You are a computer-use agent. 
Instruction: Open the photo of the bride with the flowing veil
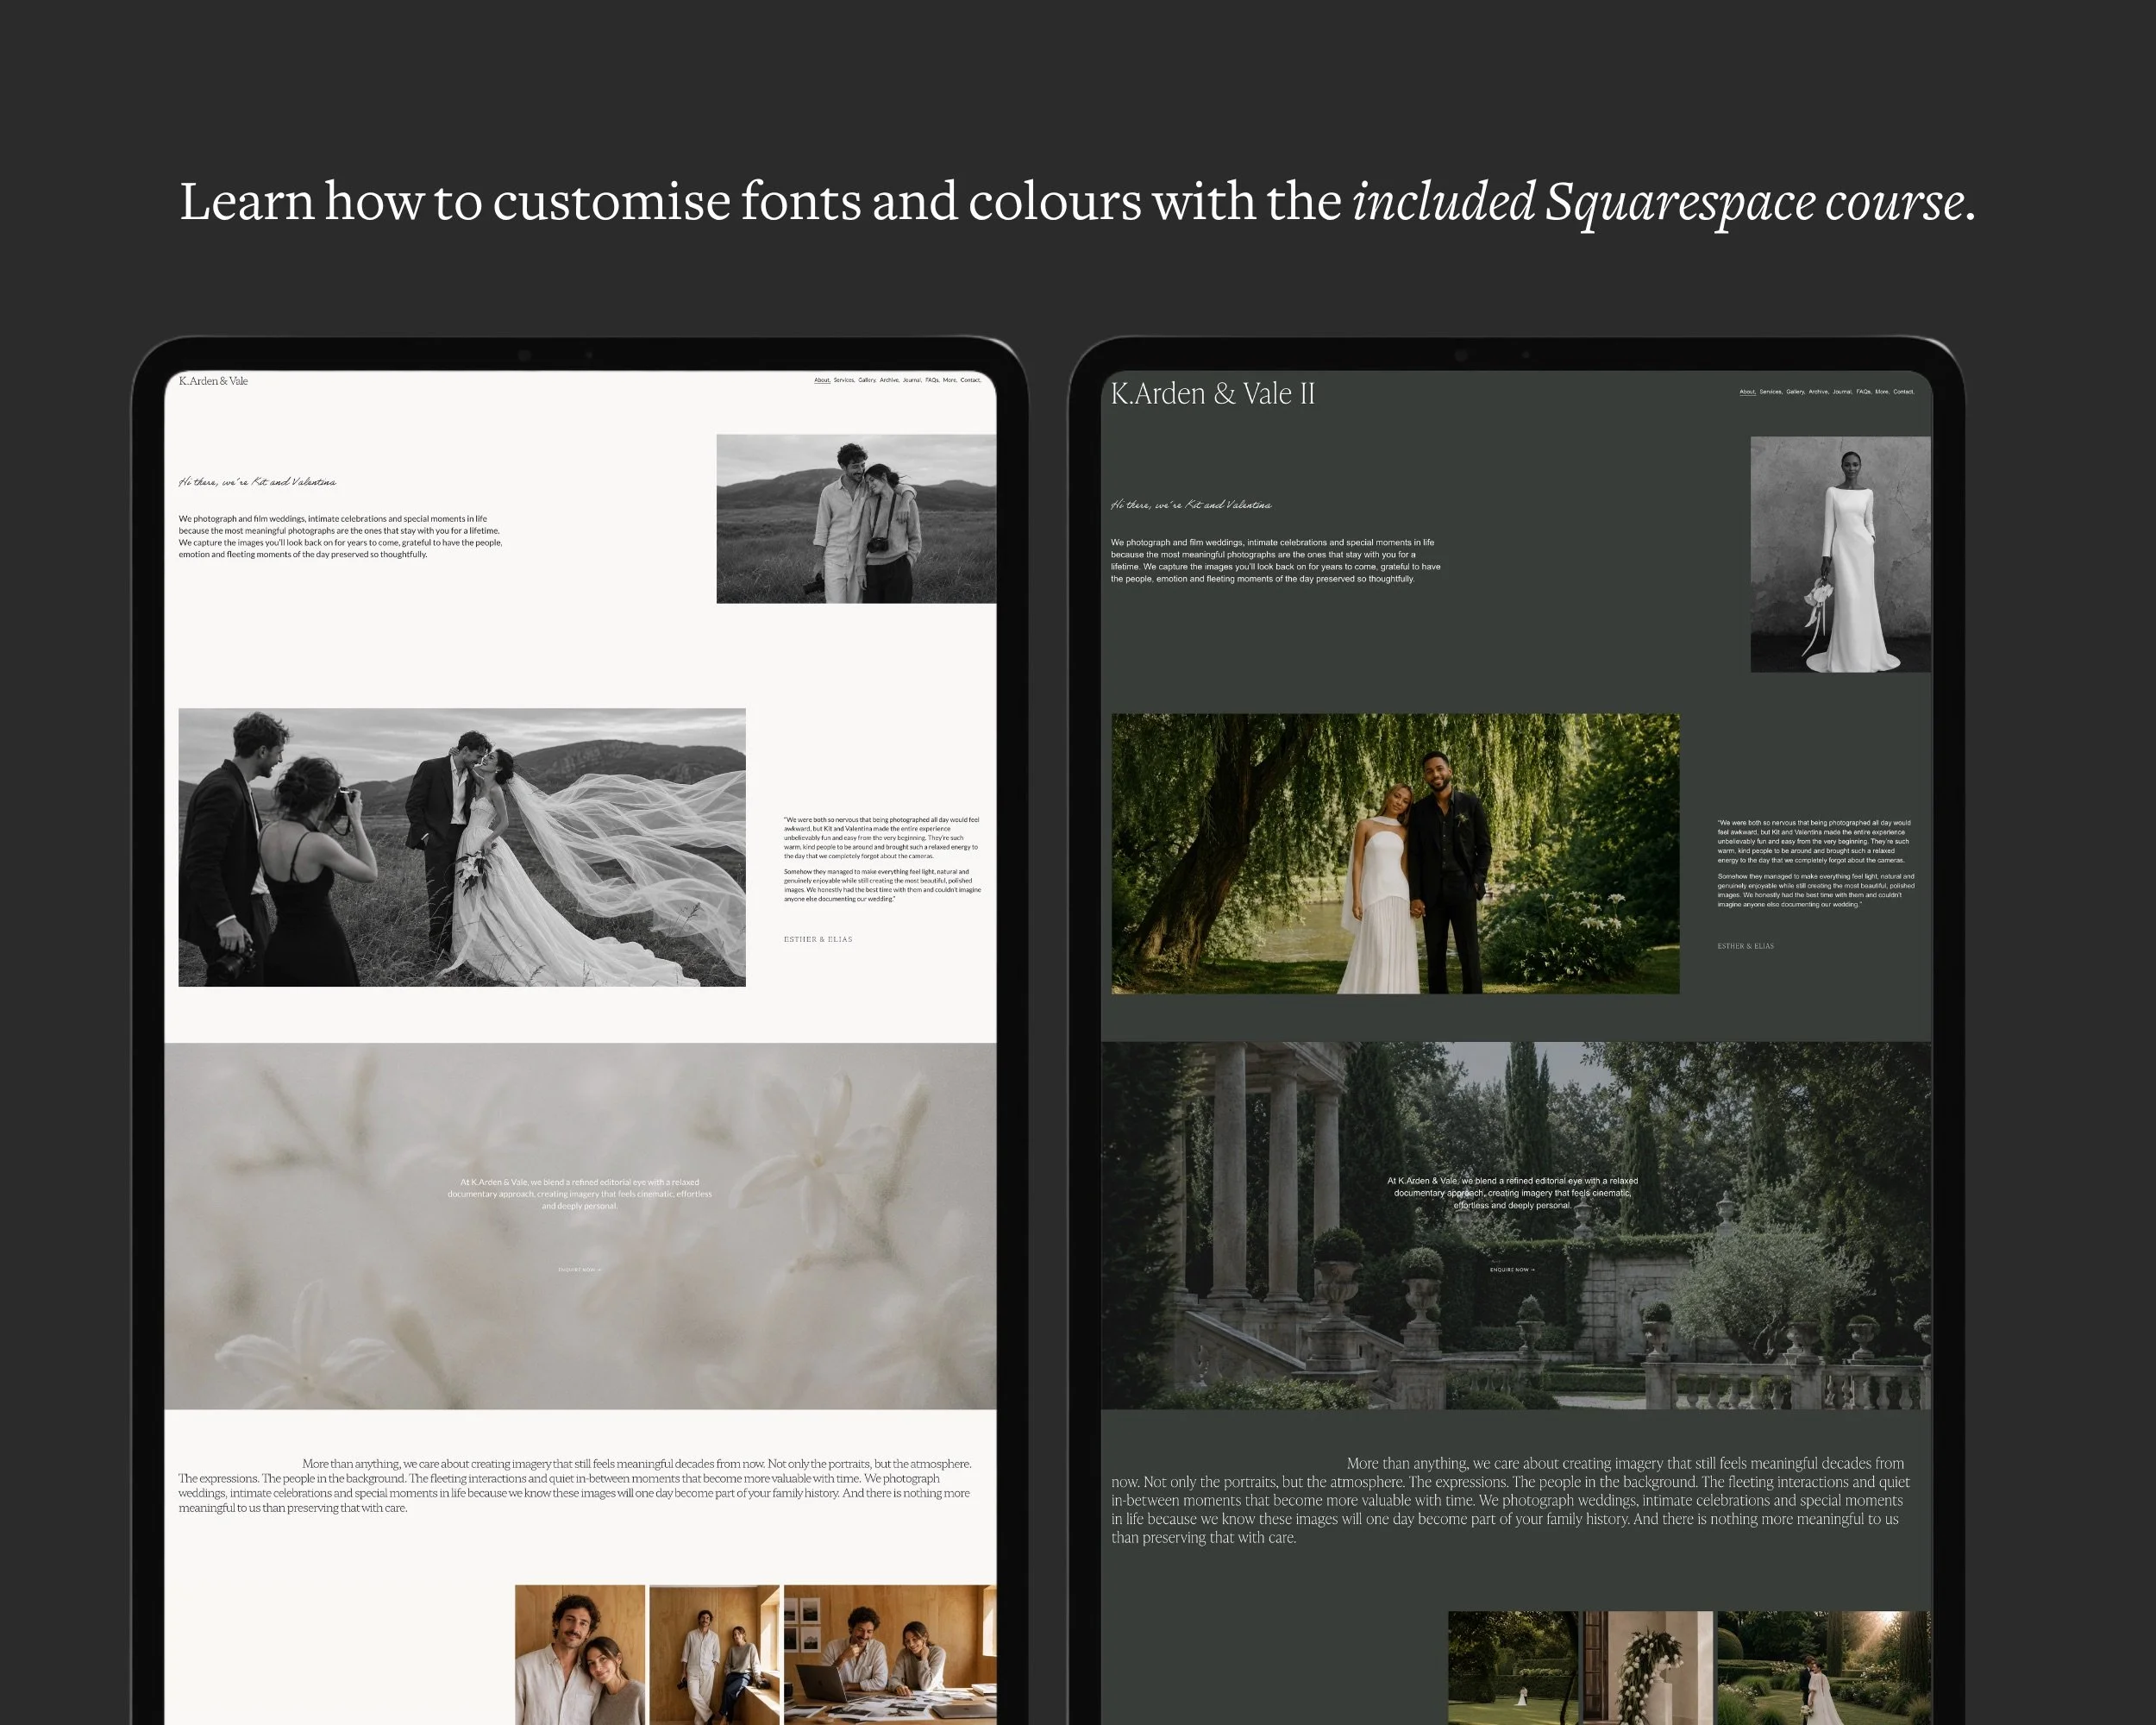pos(462,847)
